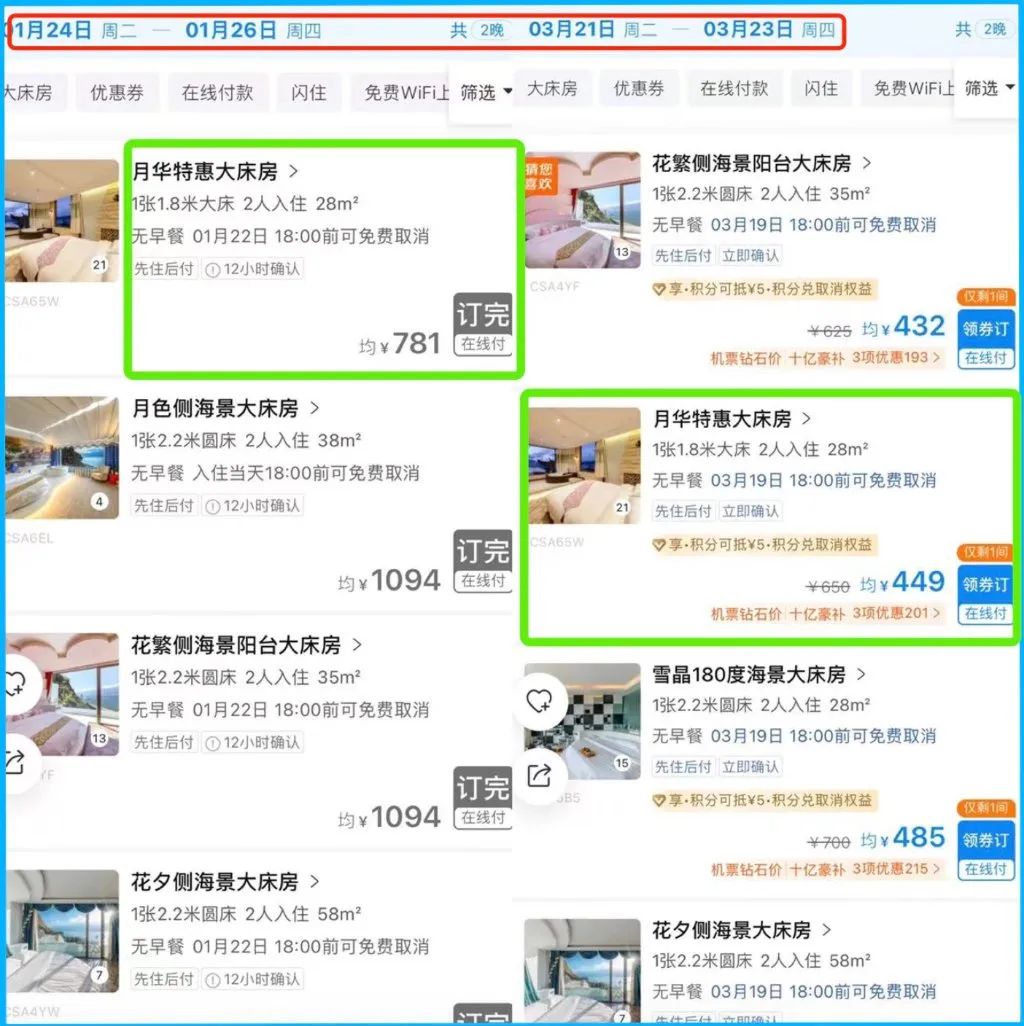
Task: Tap the photo count badge 4 on 月色 thumbnail
Action: pyautogui.click(x=100, y=502)
